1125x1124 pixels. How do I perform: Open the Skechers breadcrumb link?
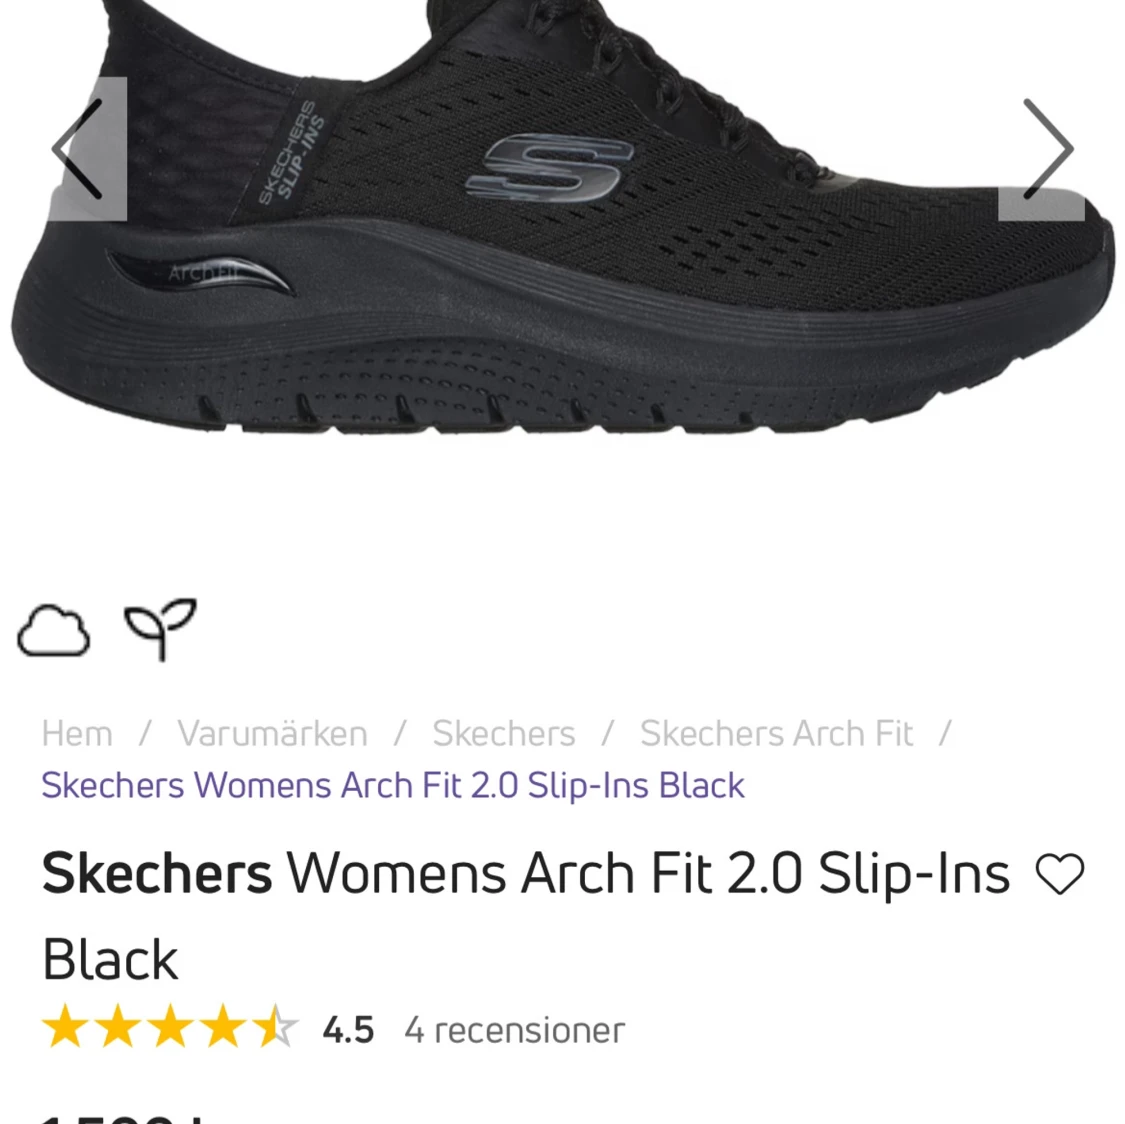point(504,734)
